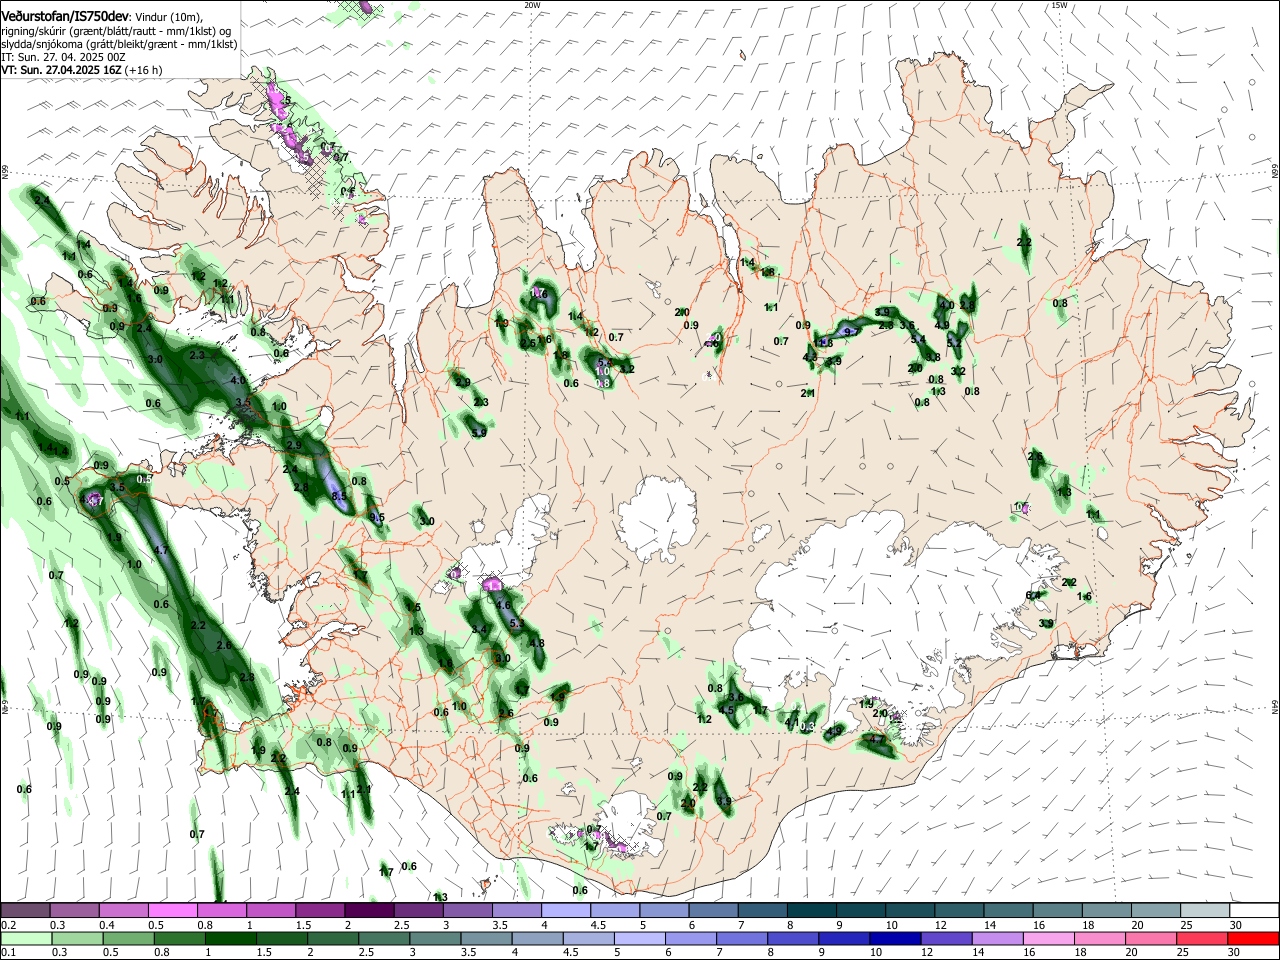Click the '8.5' precipitation value on the west coast
1280x960 pixels.
tap(339, 496)
